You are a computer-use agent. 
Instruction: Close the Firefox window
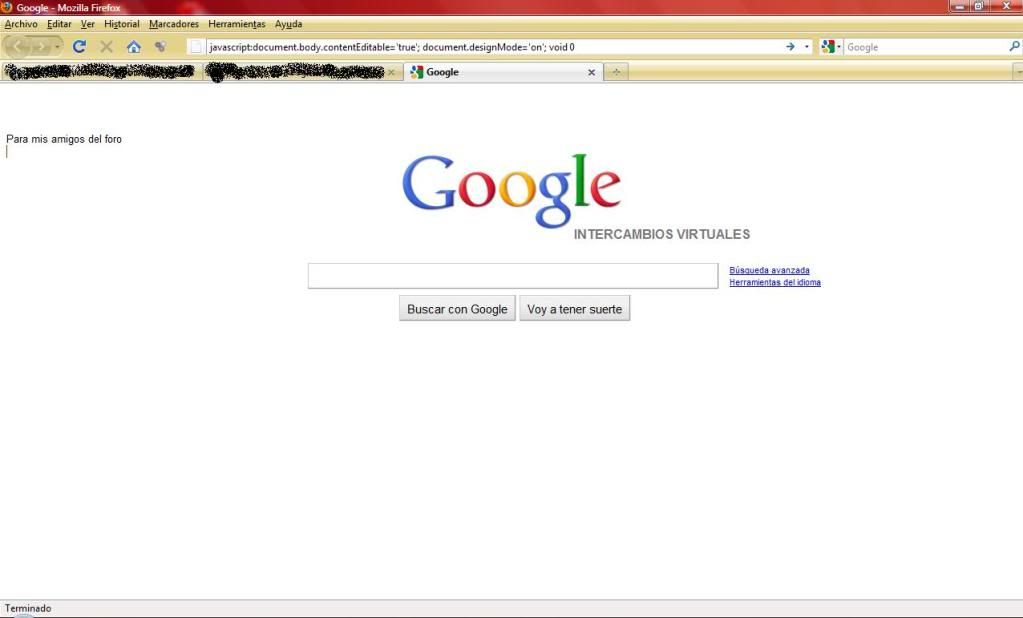coord(1005,6)
